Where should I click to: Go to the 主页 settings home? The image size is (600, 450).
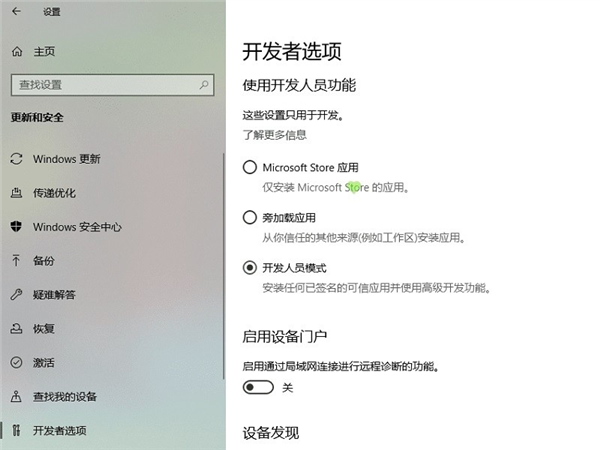pos(44,51)
